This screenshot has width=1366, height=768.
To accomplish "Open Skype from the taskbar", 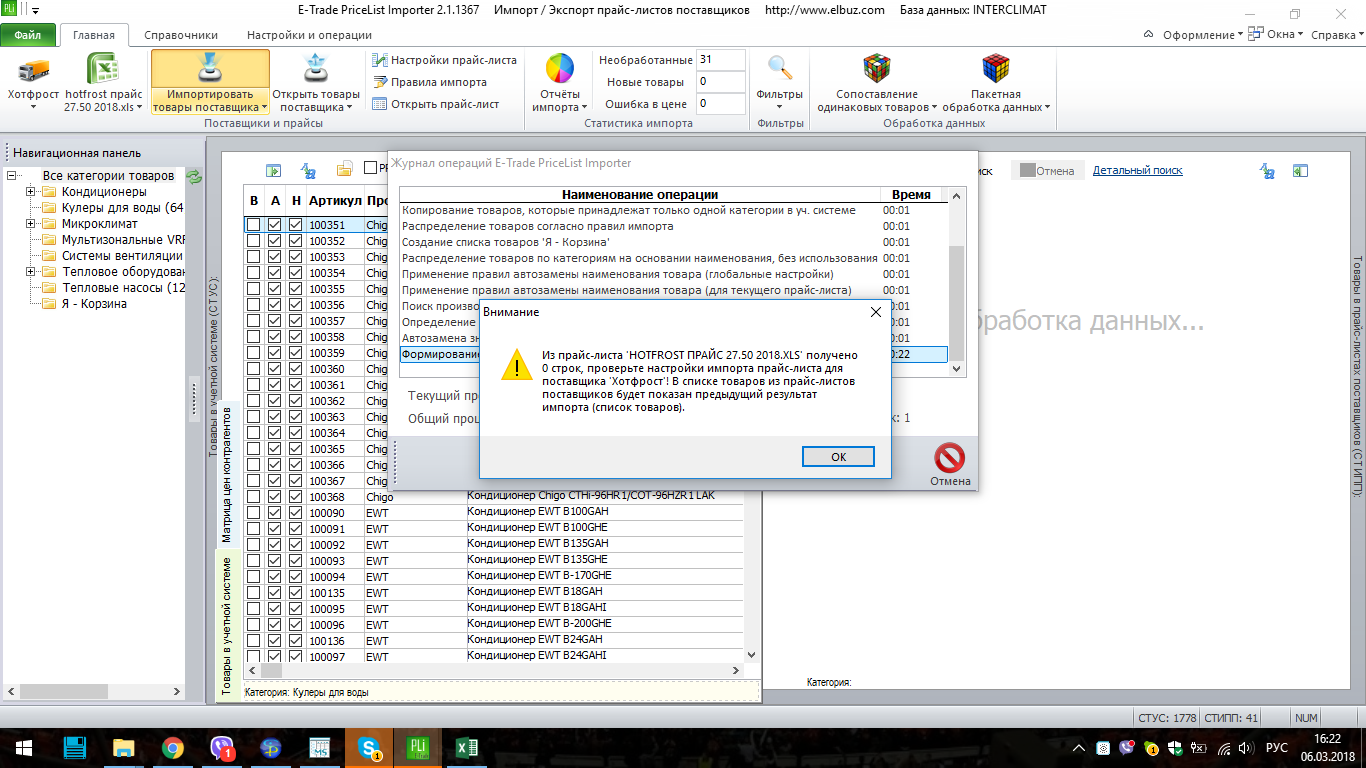I will pos(369,748).
